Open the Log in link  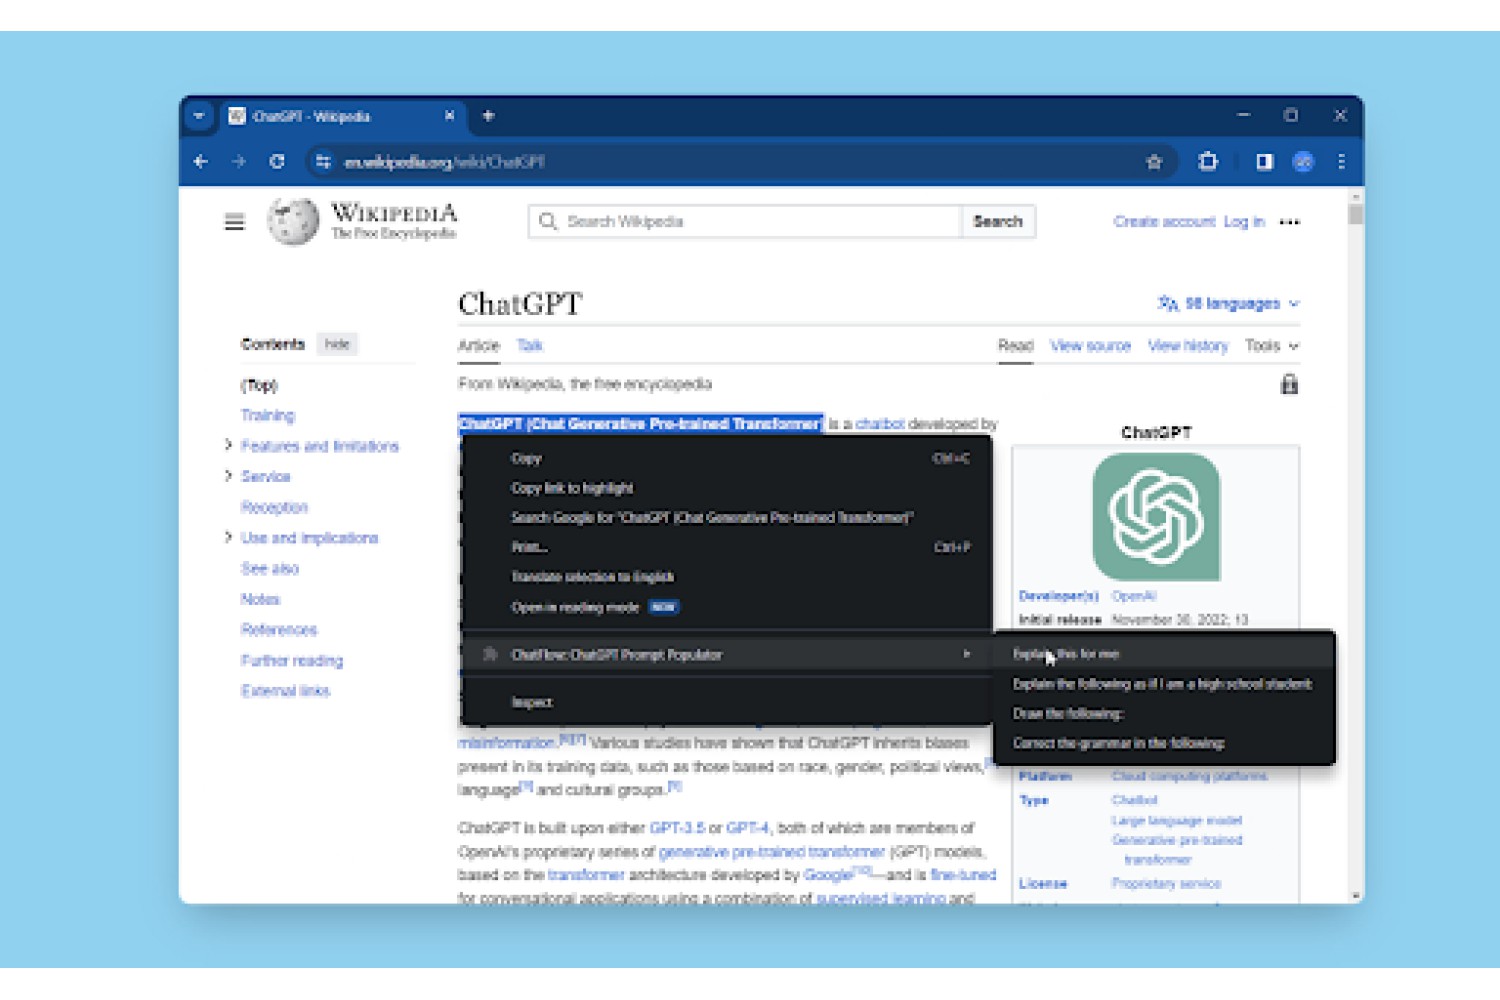pos(1244,221)
